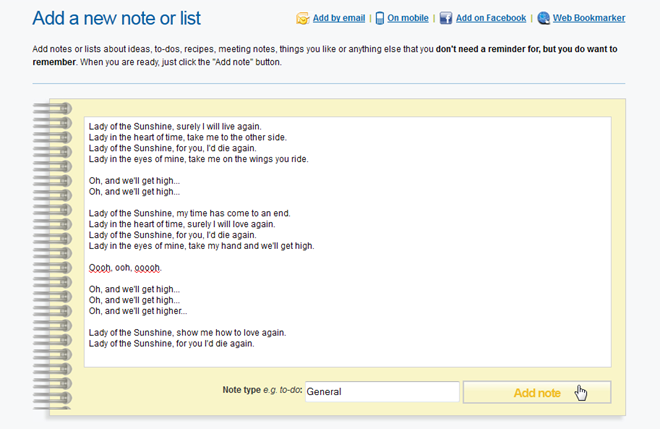
Task: Click empty area at bottom of note textarea
Action: pyautogui.click(x=348, y=358)
